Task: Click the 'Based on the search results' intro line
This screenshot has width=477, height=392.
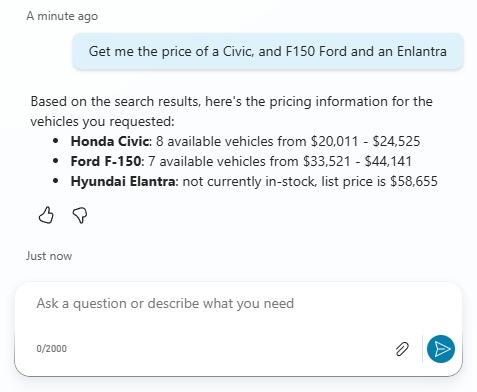Action: (231, 111)
